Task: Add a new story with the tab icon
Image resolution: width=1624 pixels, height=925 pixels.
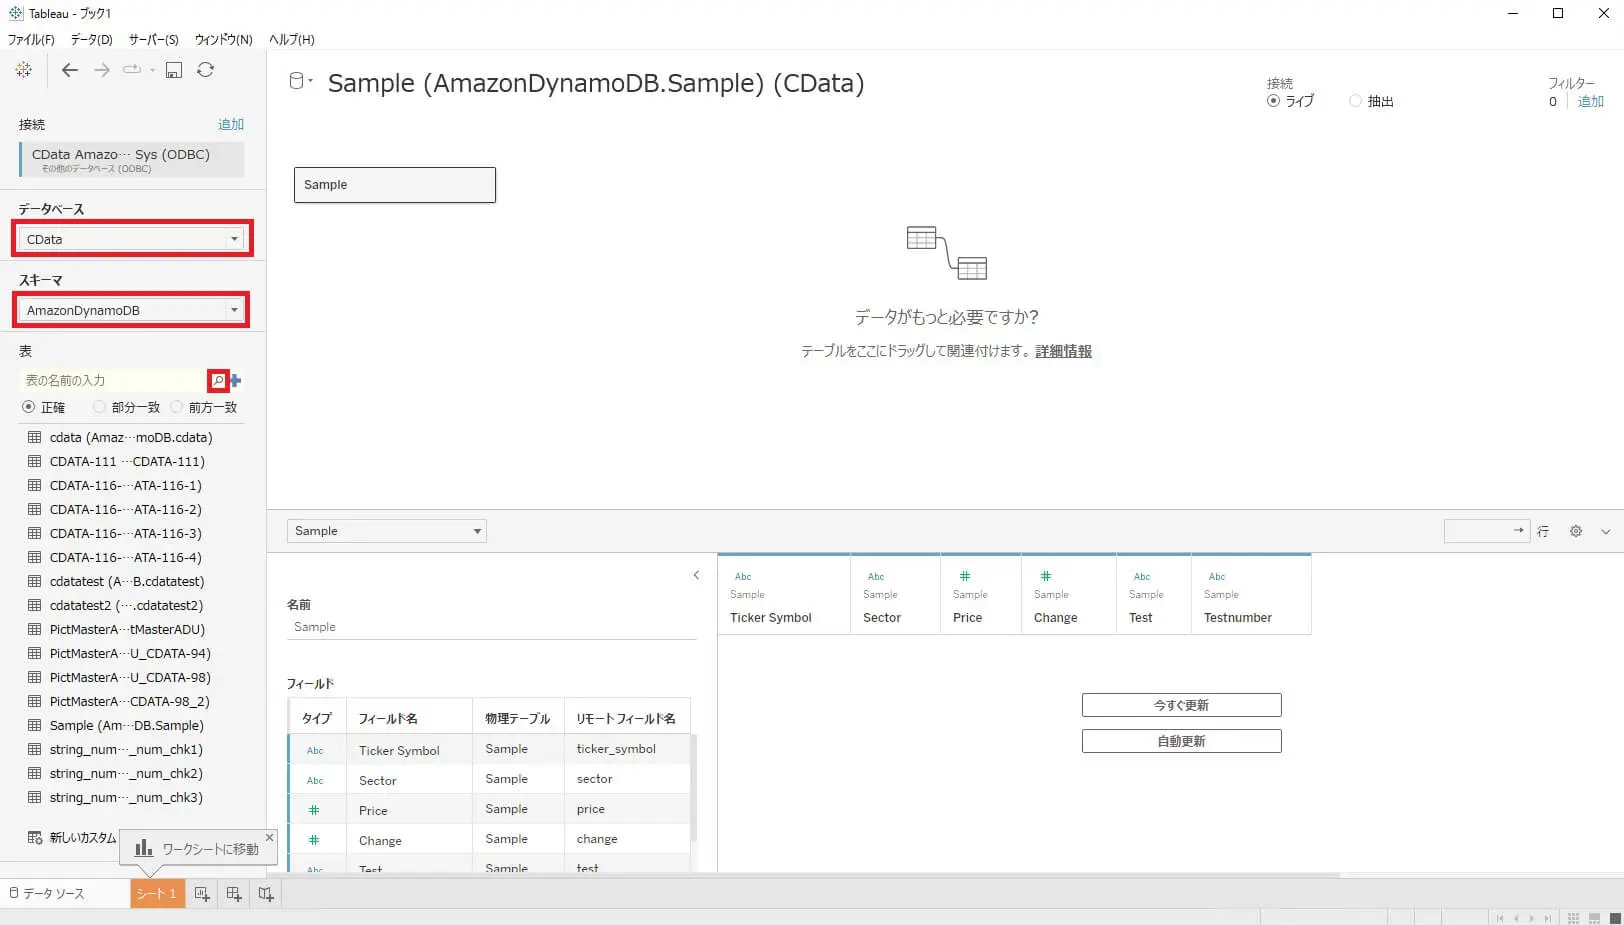Action: click(266, 894)
